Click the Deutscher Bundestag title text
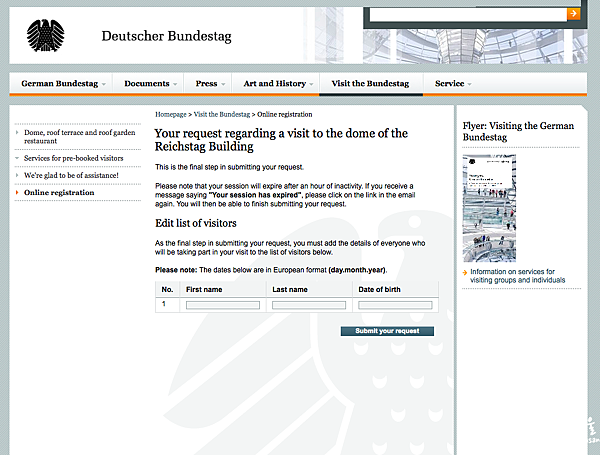This screenshot has width=600, height=455. coord(166,36)
